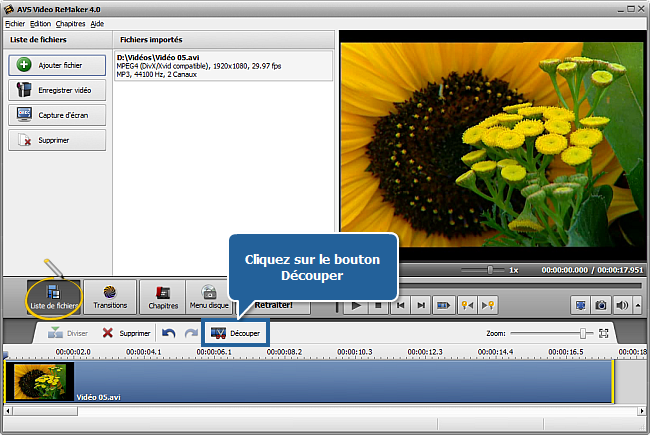Click the Ajouter fichier button
650x435 pixels.
click(x=57, y=64)
